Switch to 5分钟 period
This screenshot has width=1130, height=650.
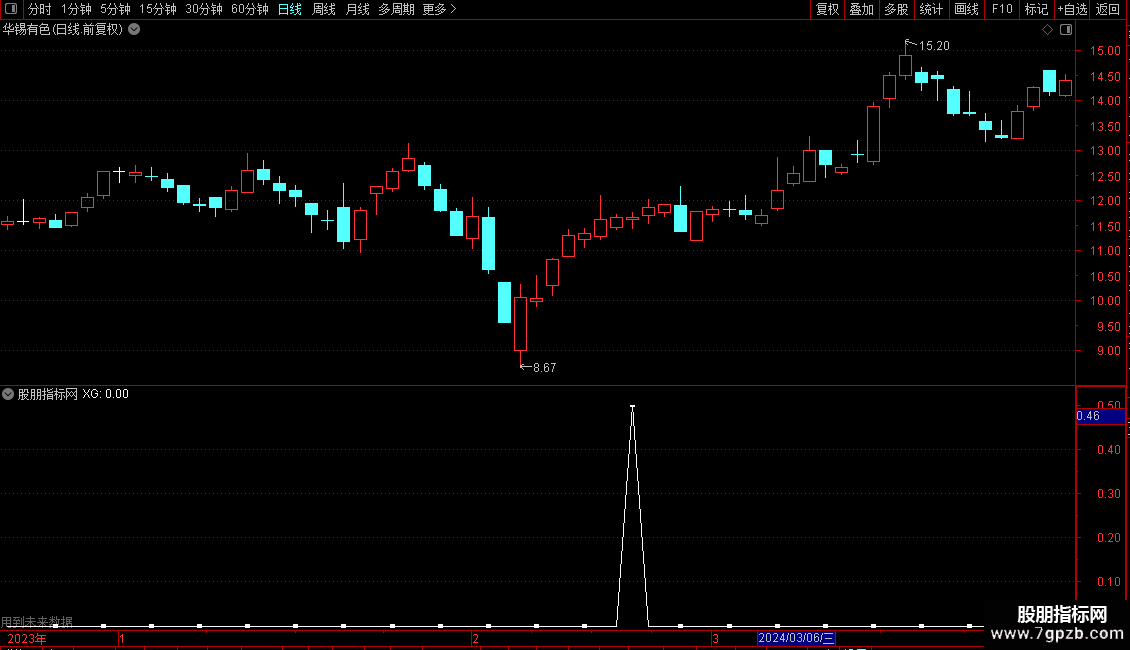pyautogui.click(x=115, y=9)
